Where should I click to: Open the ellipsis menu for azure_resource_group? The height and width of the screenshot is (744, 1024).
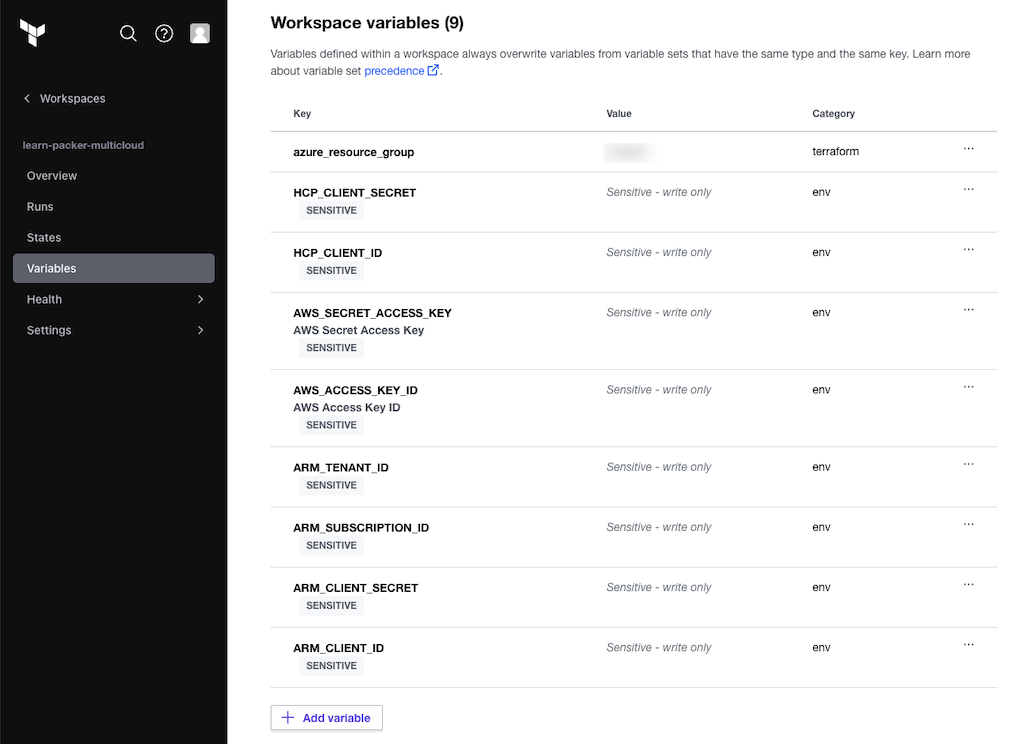pos(968,149)
